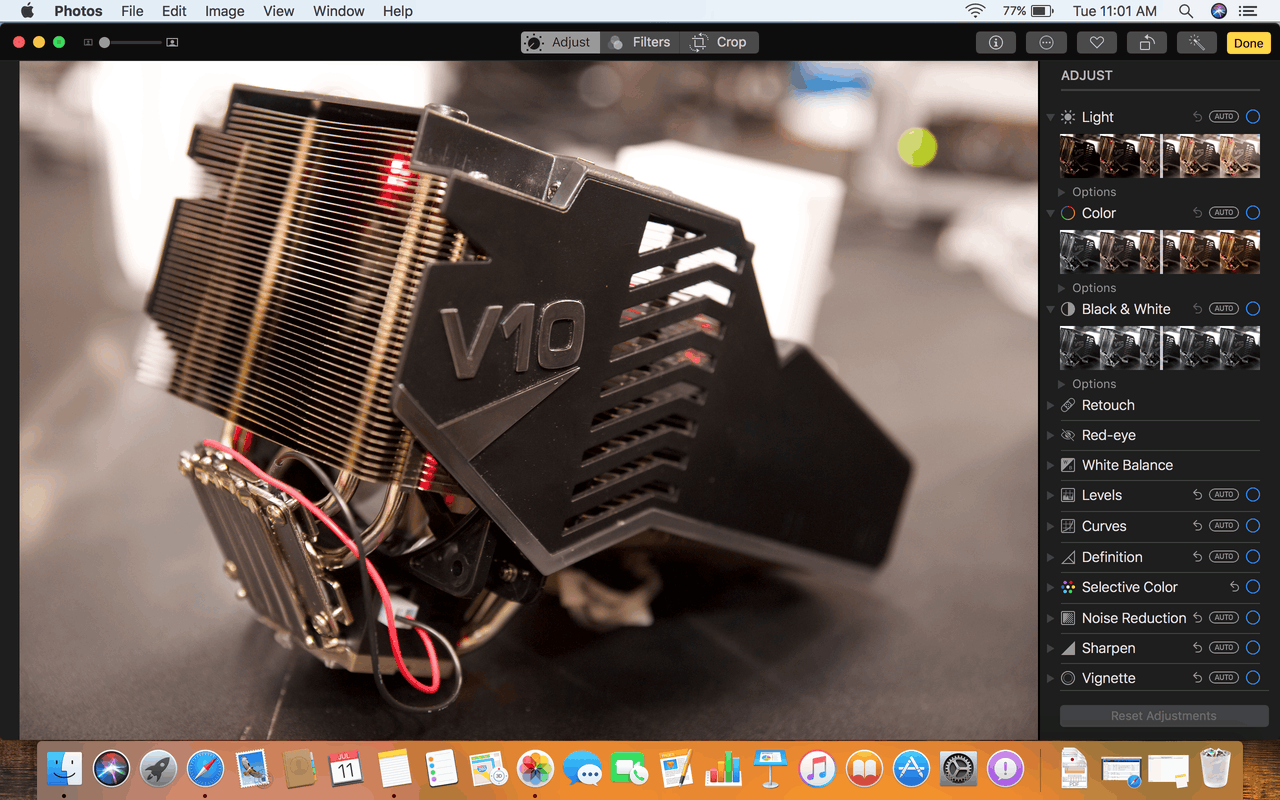Revert Black & White using its undo arrow
The width and height of the screenshot is (1280, 800).
(x=1197, y=309)
